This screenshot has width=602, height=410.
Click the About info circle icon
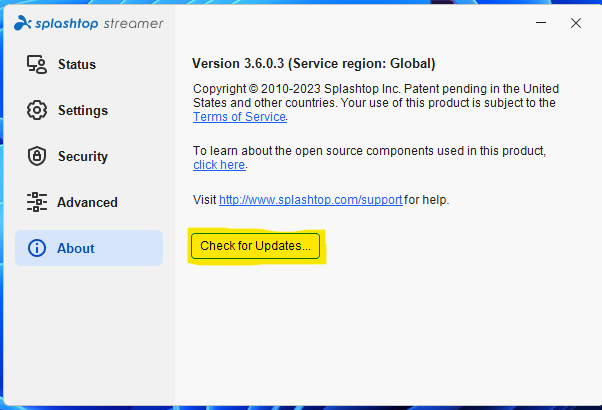tap(37, 248)
